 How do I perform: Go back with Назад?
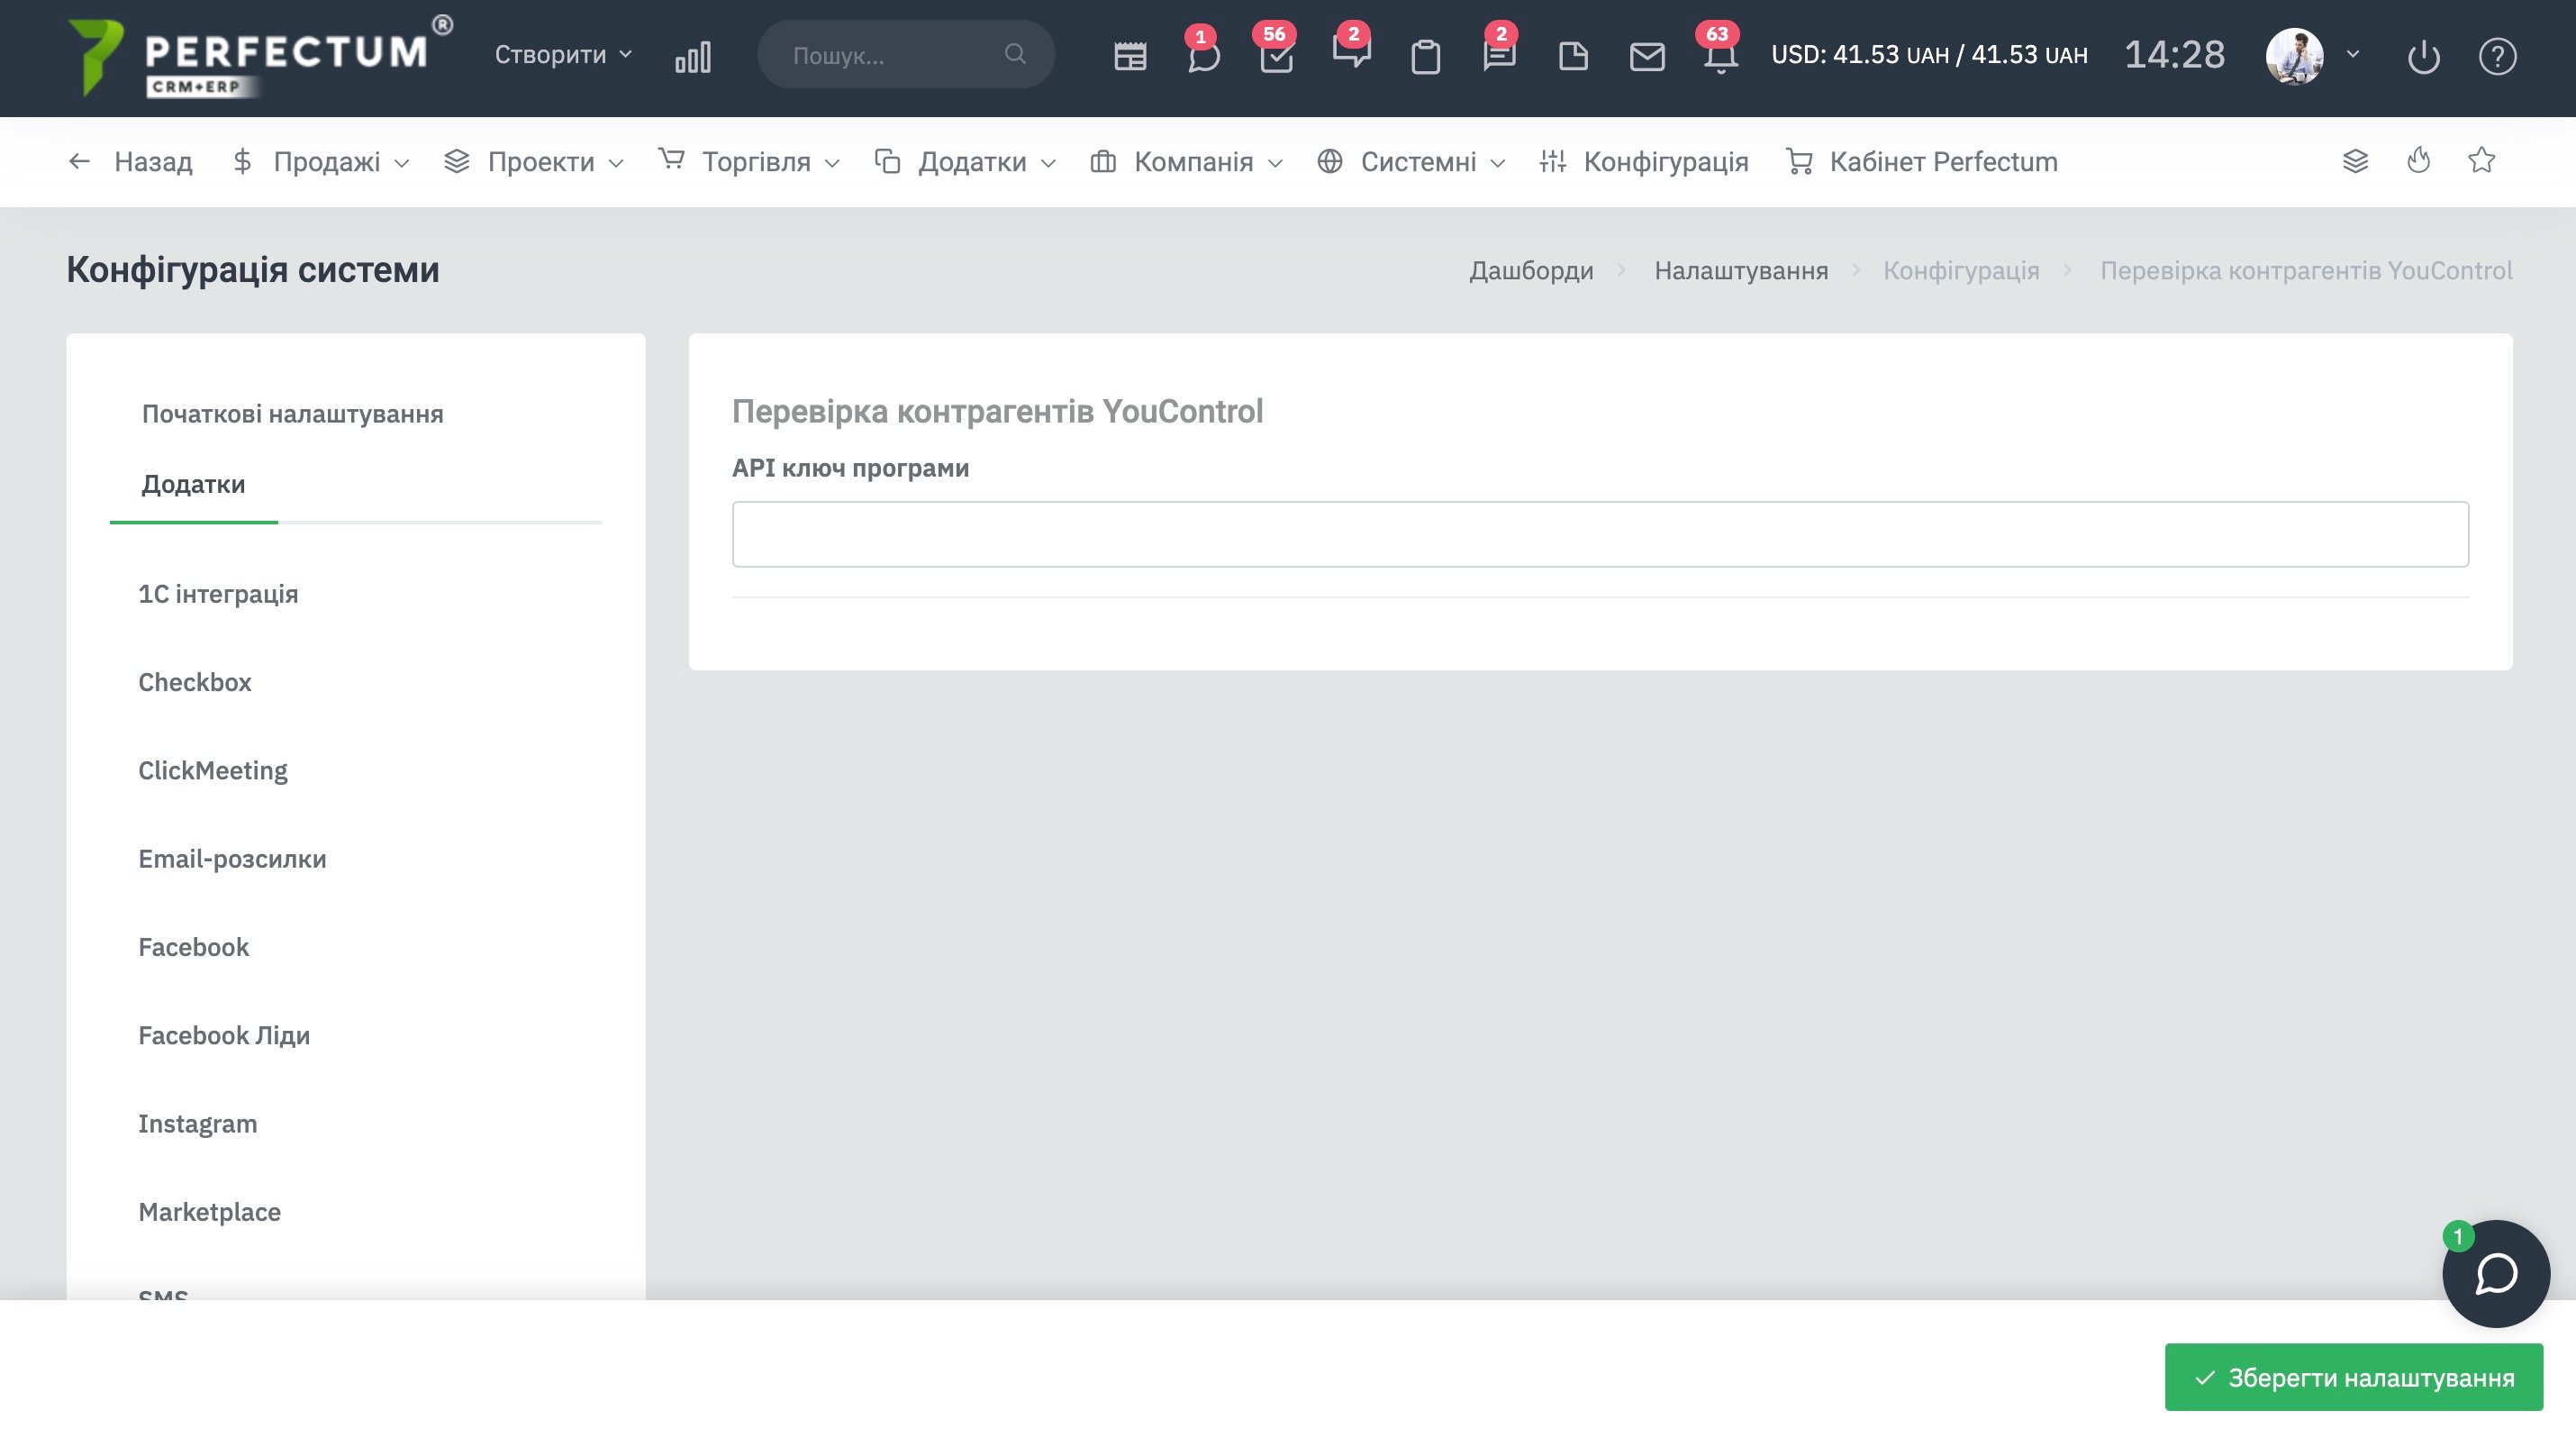(x=130, y=162)
